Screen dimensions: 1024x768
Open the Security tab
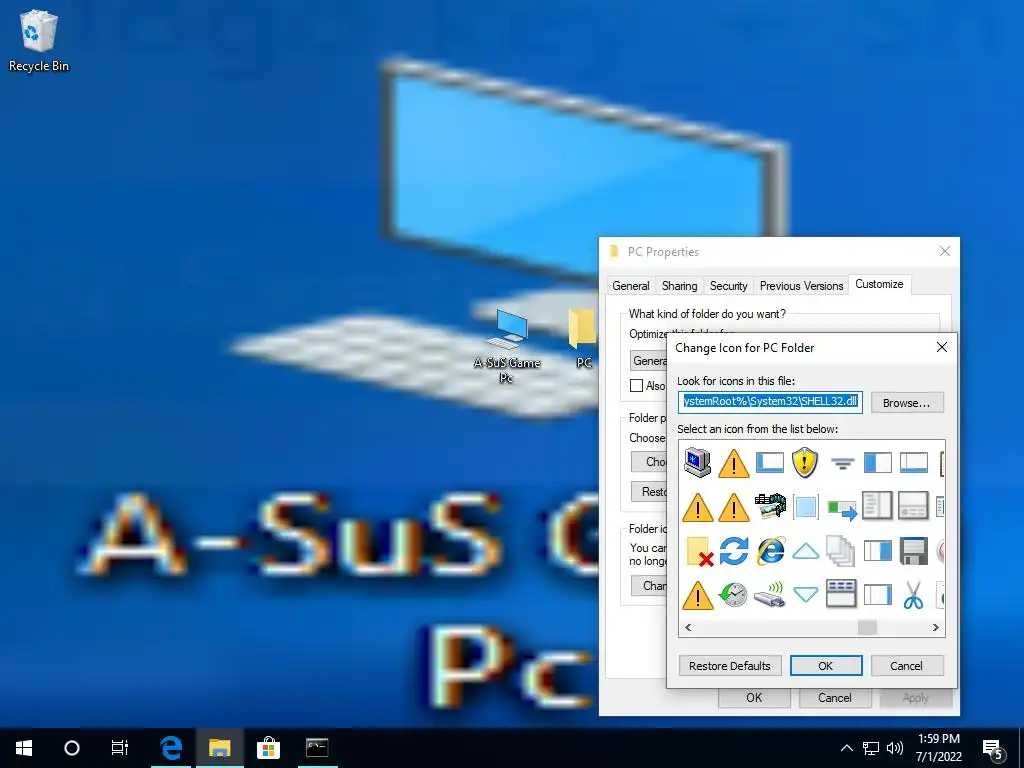pos(728,285)
